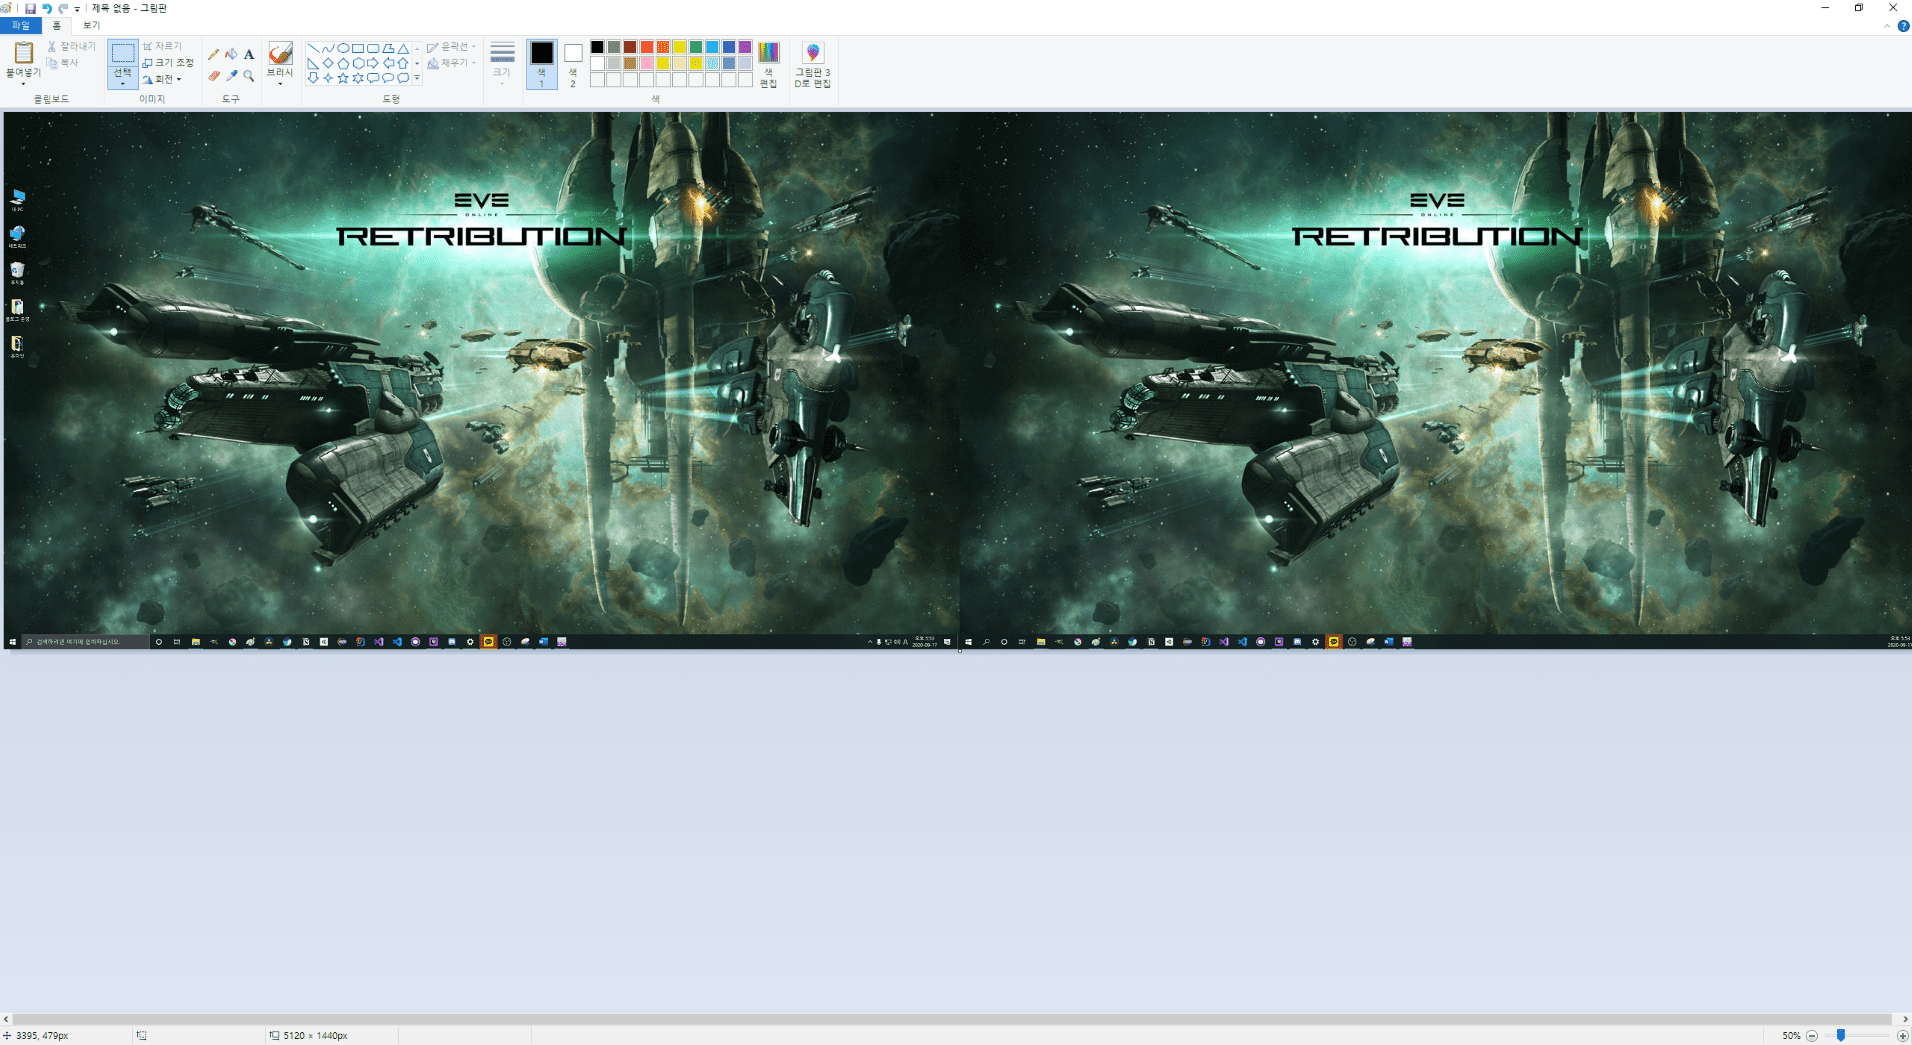
Task: Open the Customize Quick Access Toolbar dropdown
Action: pos(77,9)
